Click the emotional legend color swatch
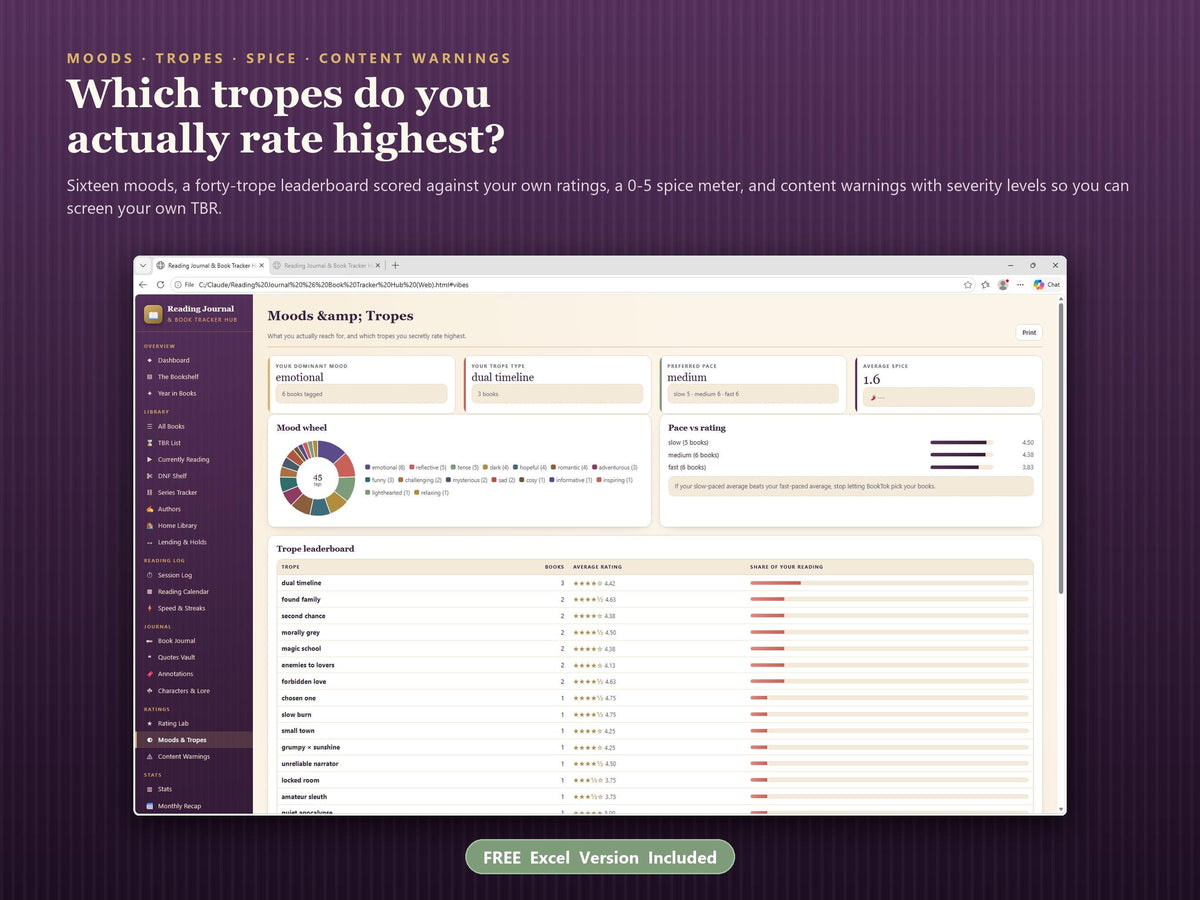 click(x=368, y=467)
